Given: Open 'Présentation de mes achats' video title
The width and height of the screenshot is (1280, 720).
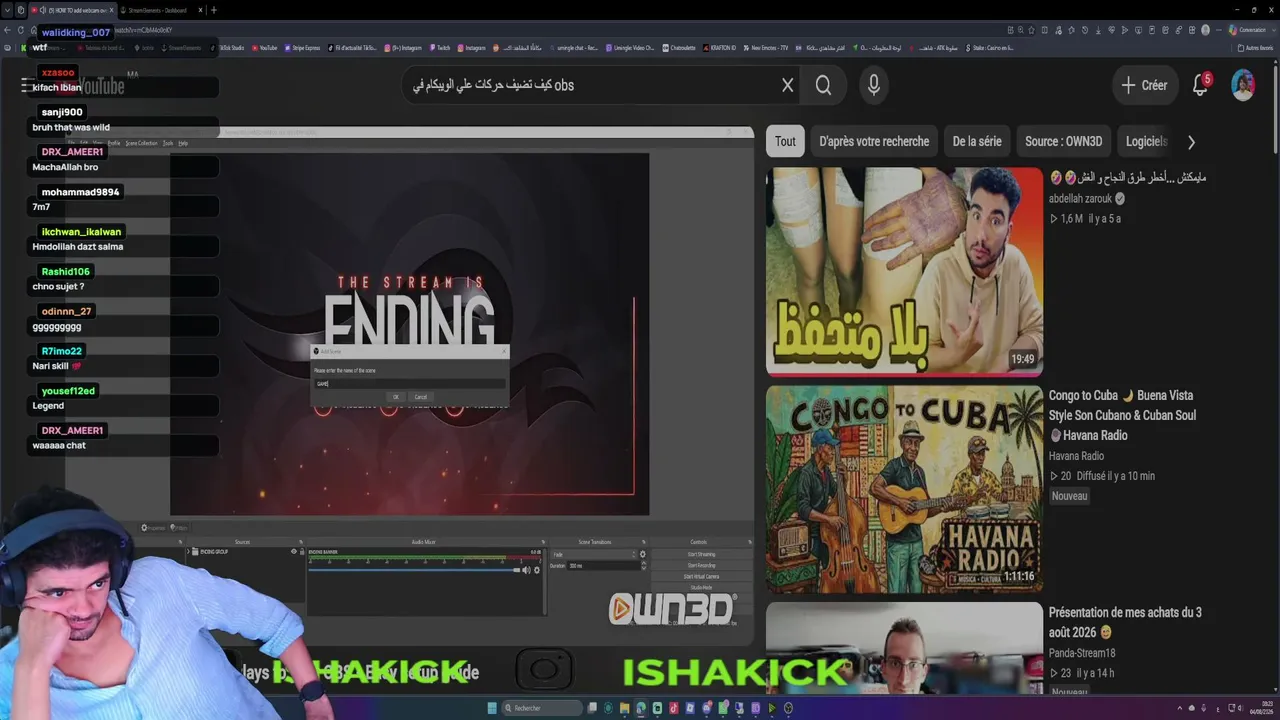Looking at the screenshot, I should pos(1125,622).
